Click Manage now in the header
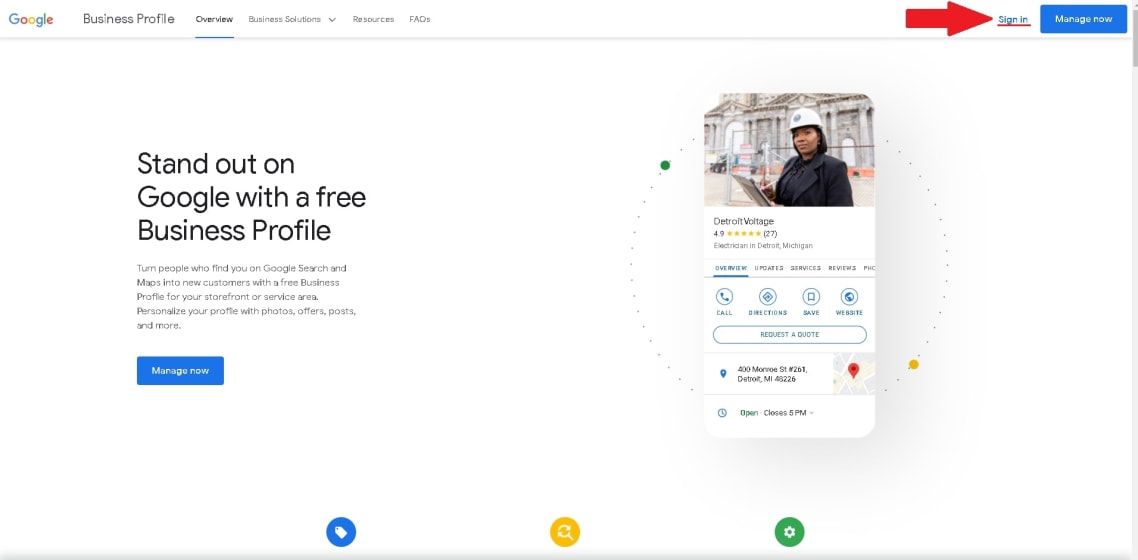 (1083, 19)
